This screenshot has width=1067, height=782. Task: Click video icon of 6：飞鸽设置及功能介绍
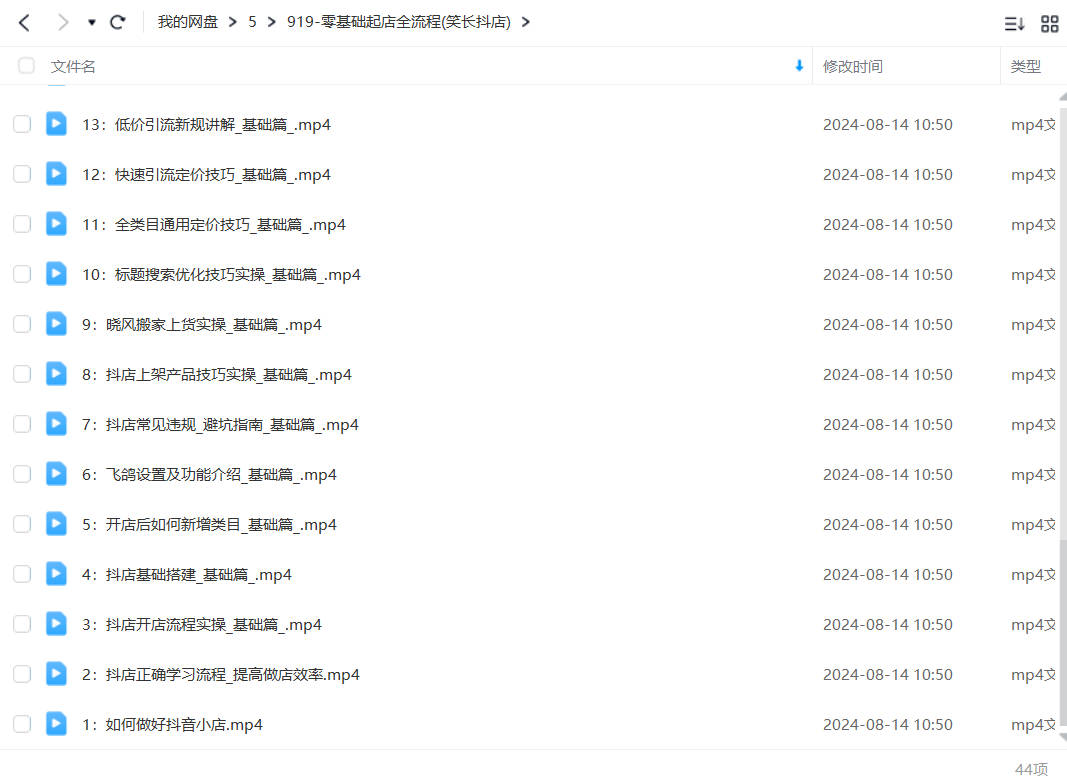point(56,474)
